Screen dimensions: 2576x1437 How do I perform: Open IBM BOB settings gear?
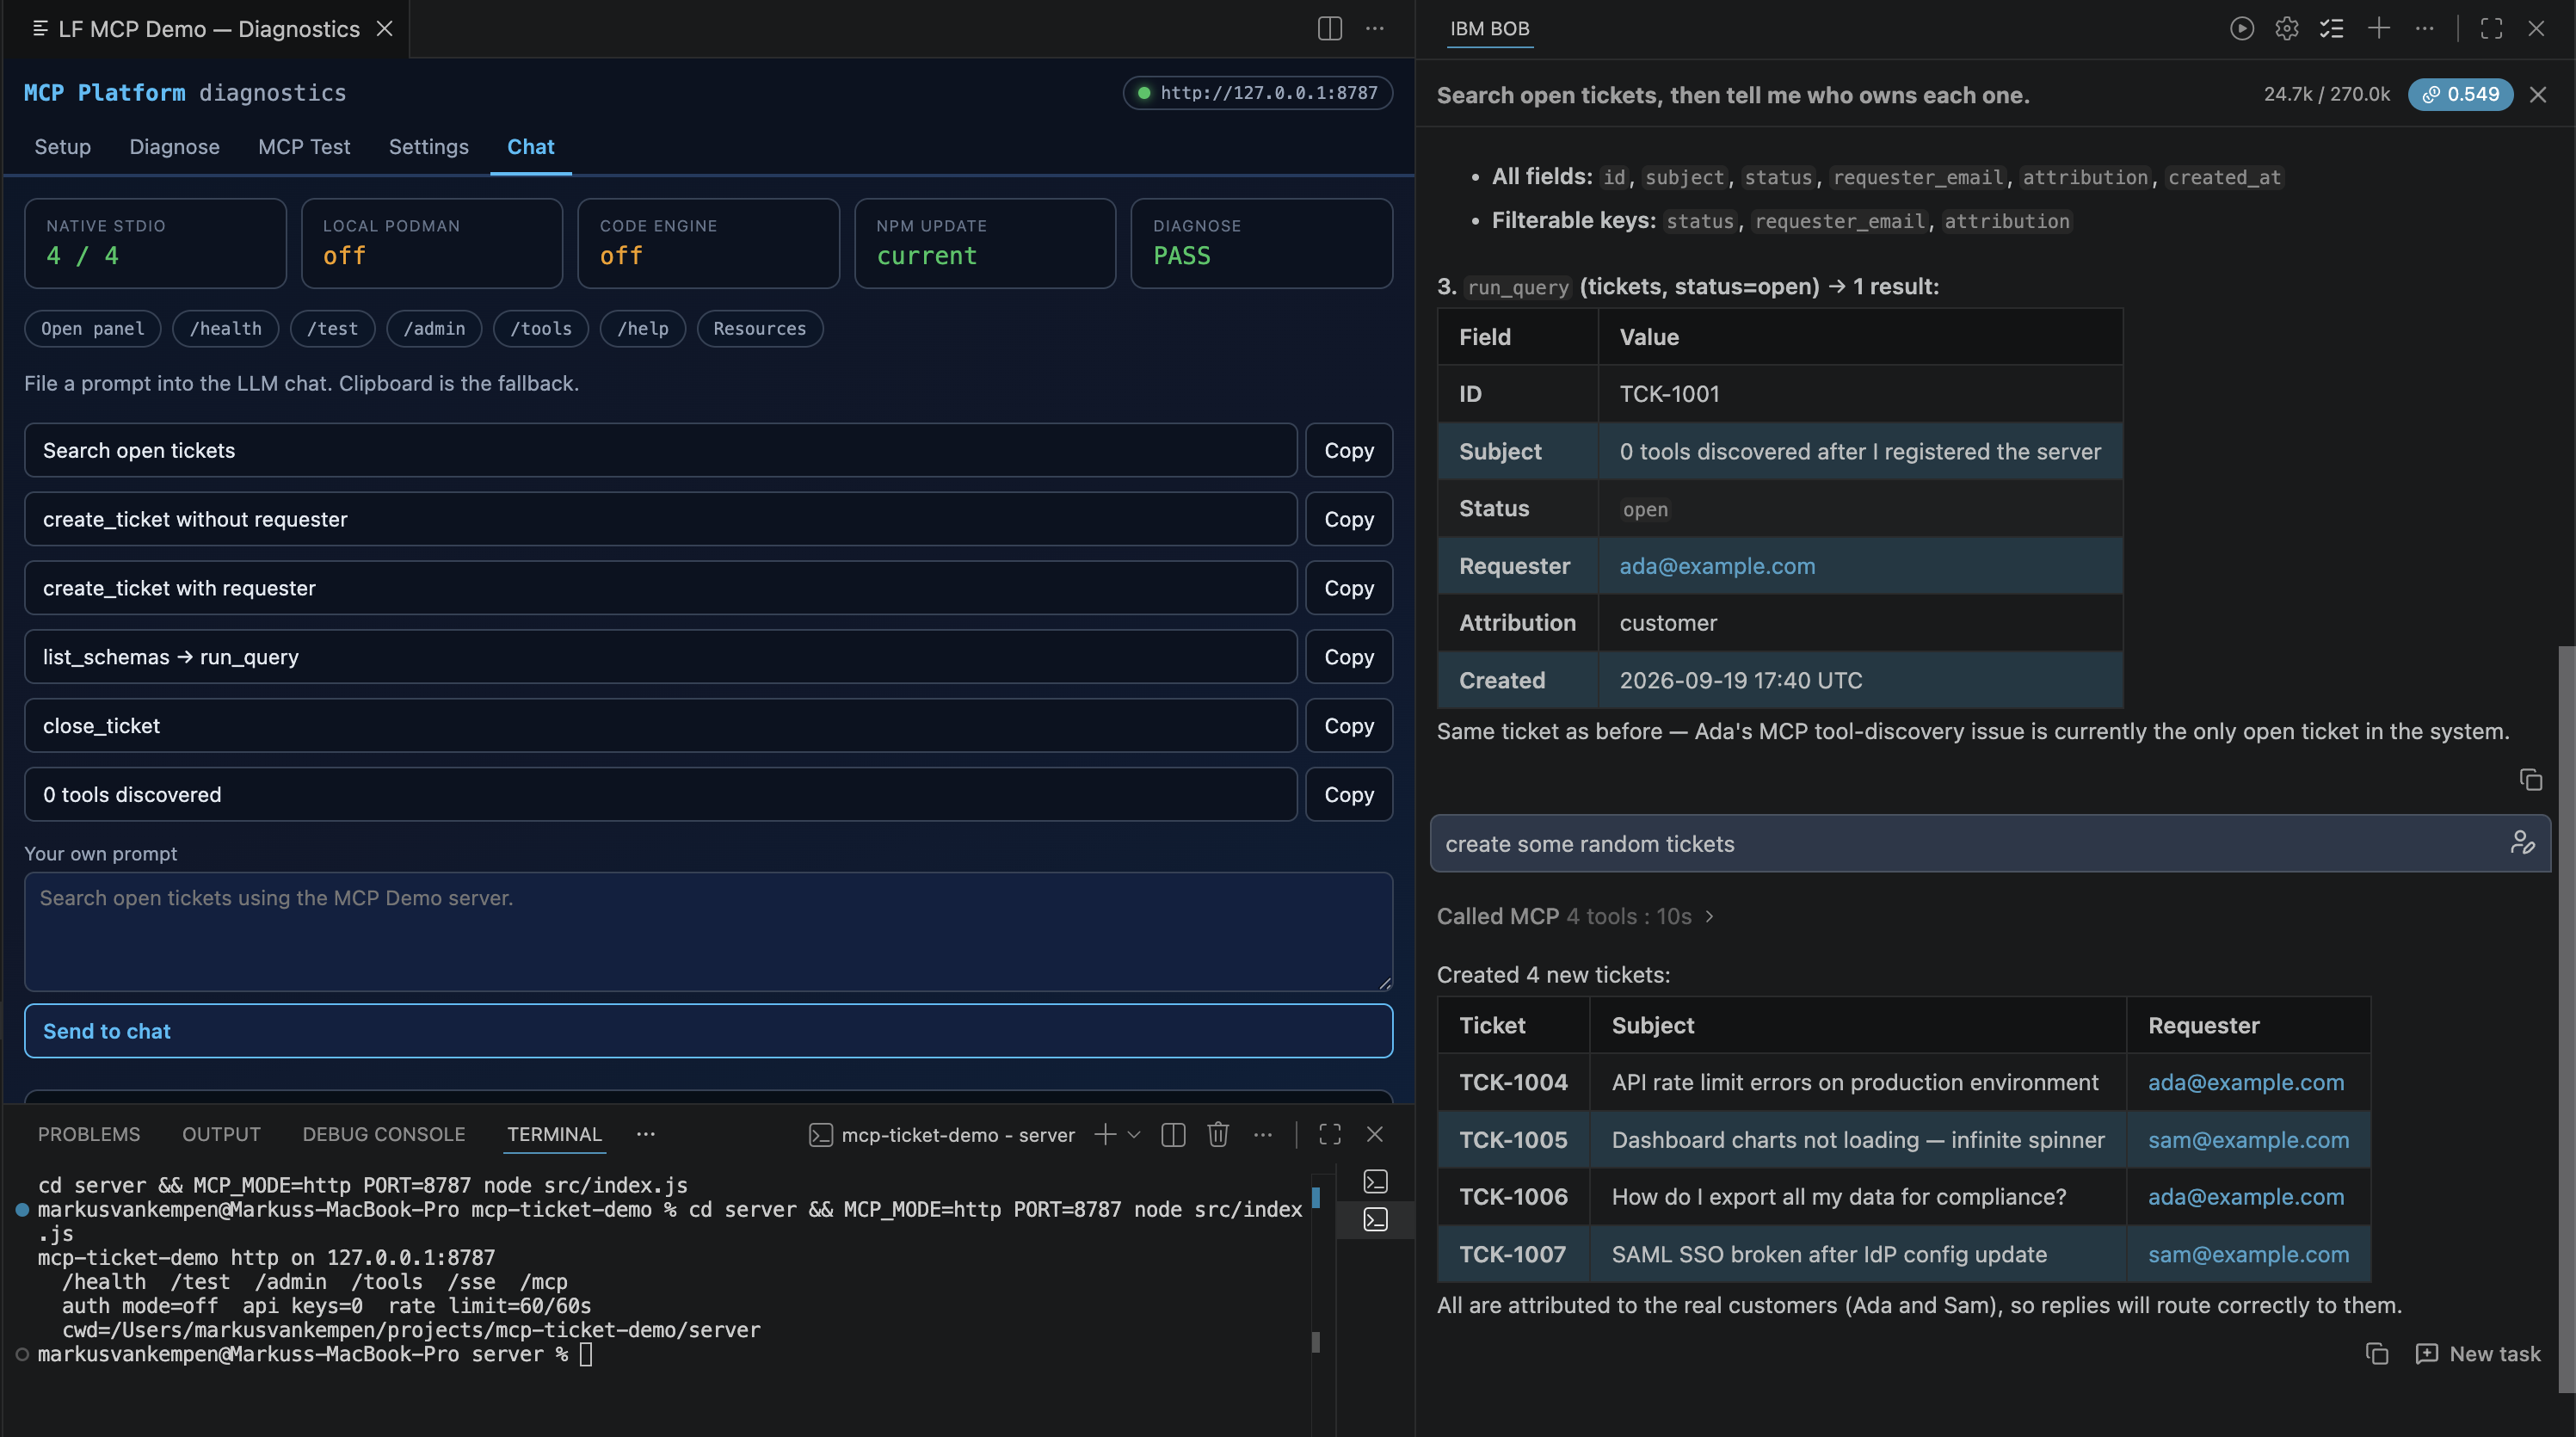(2286, 28)
